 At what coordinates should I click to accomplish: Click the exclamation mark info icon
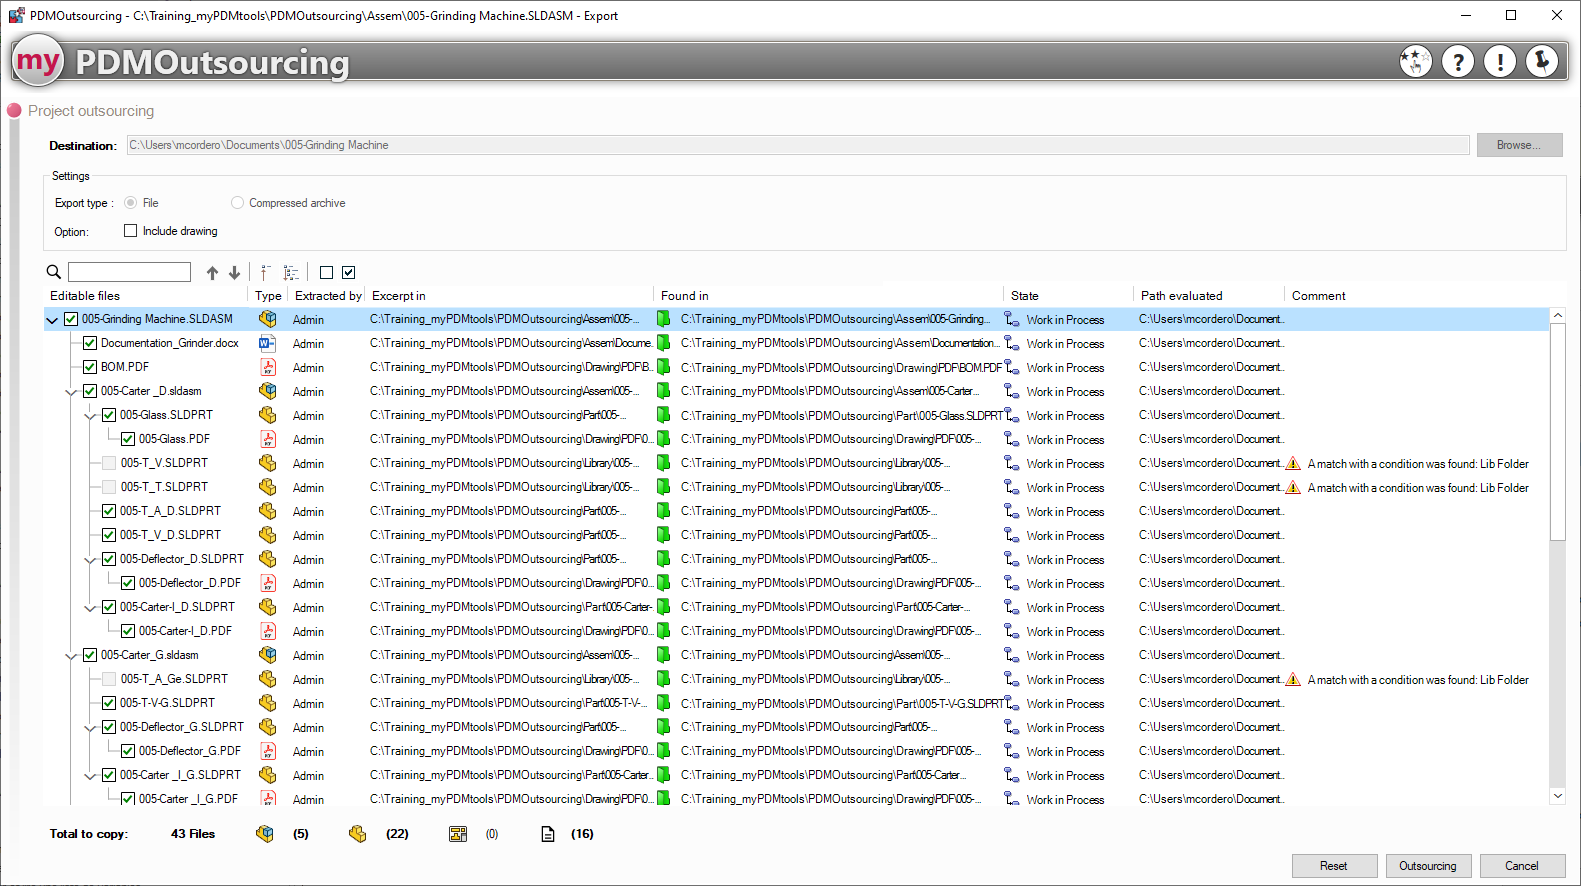(1500, 62)
